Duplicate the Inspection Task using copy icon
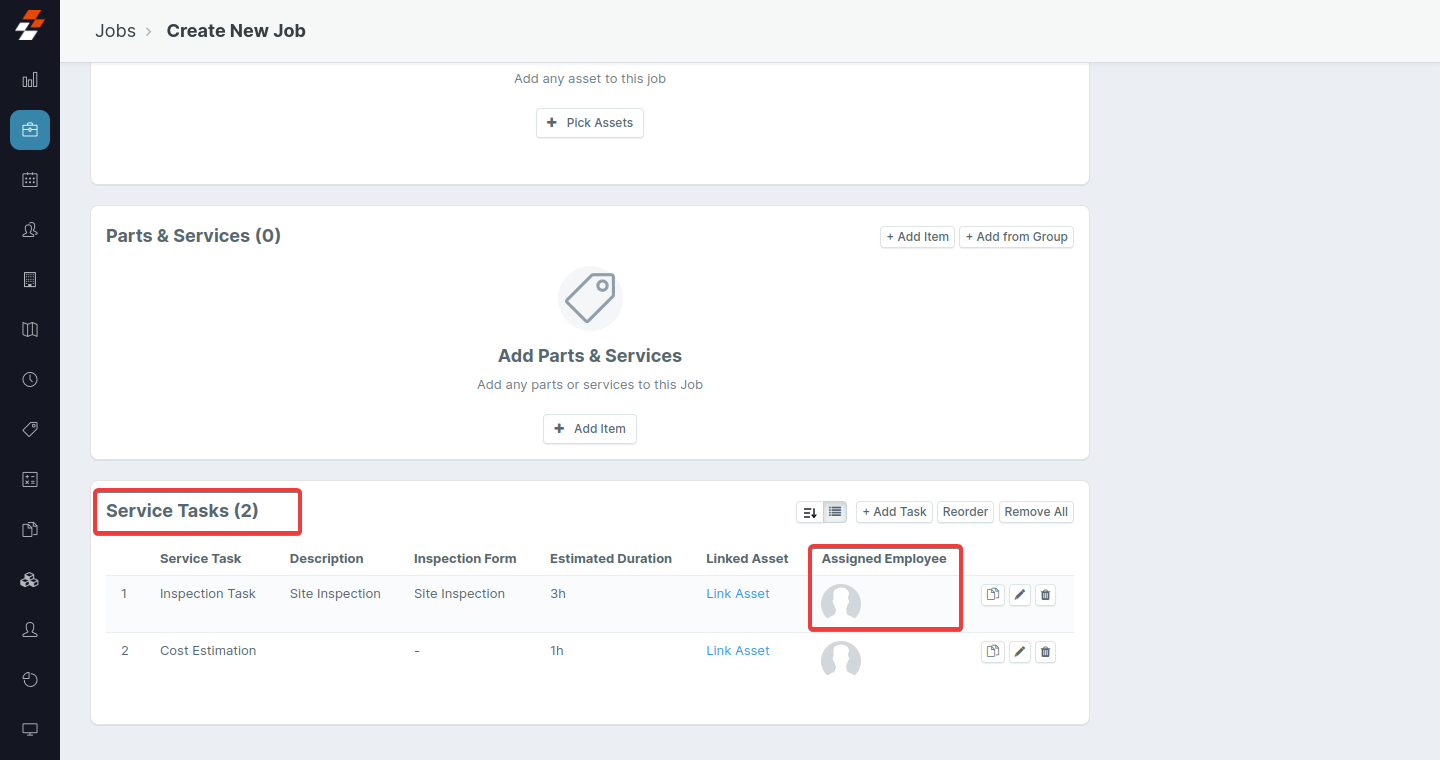 pos(992,595)
